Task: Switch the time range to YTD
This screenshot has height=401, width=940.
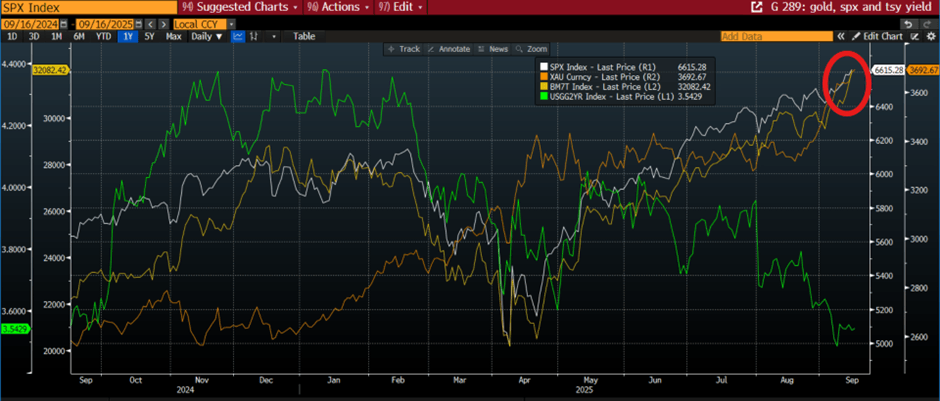Action: point(101,36)
